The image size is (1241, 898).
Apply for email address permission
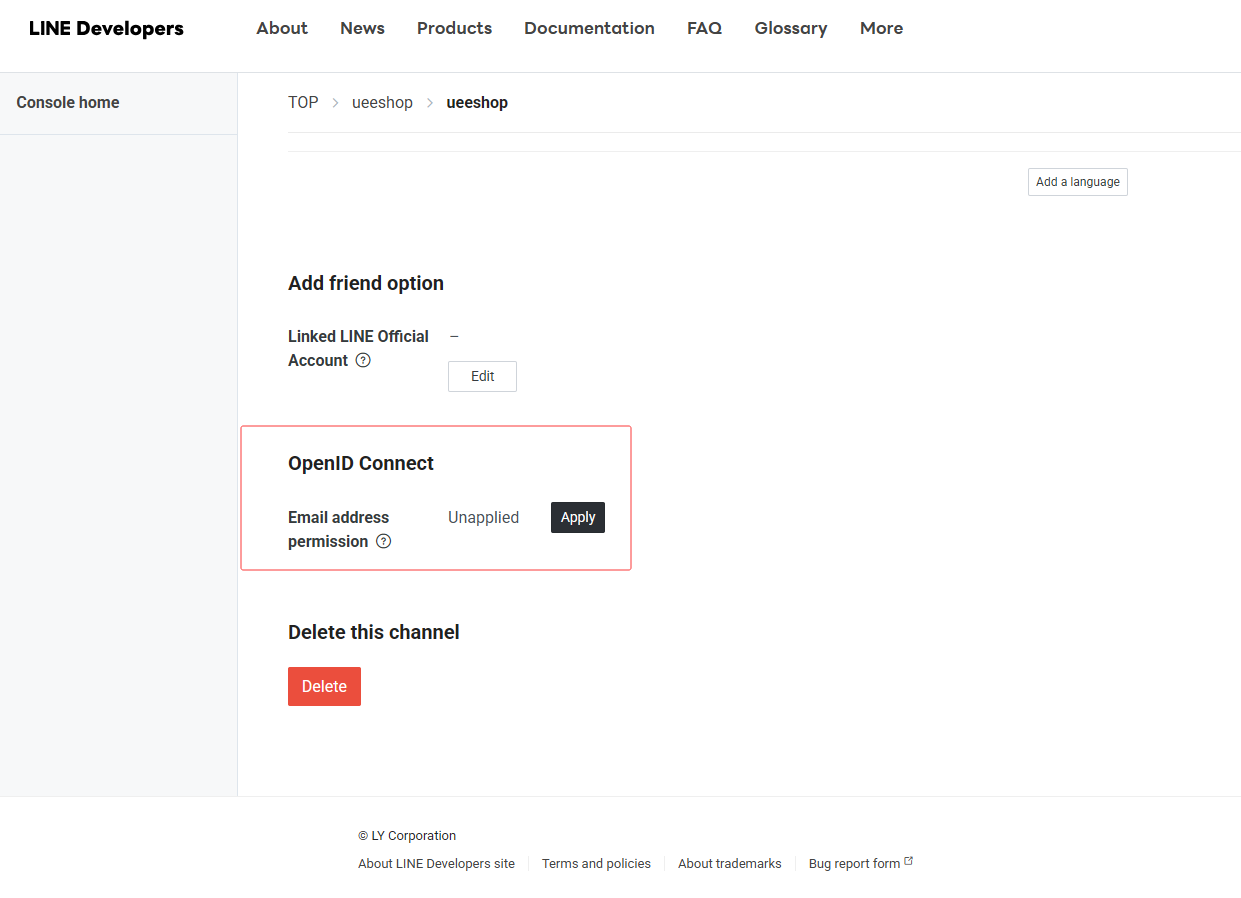577,517
